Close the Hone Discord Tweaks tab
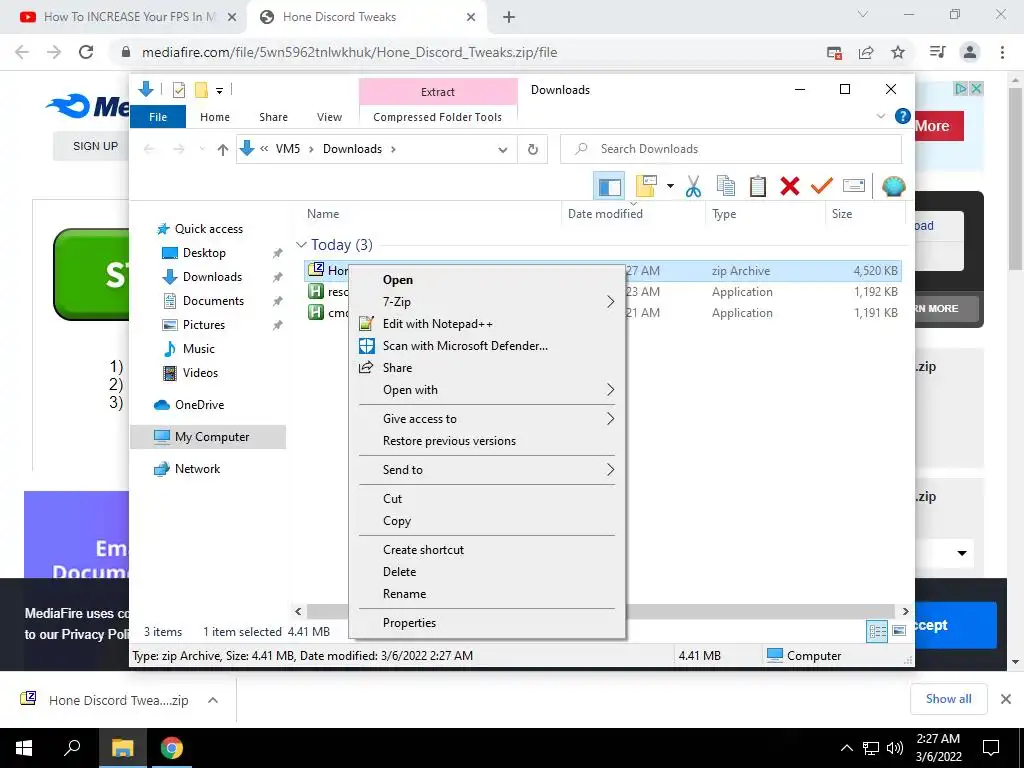The height and width of the screenshot is (768, 1024). click(471, 17)
